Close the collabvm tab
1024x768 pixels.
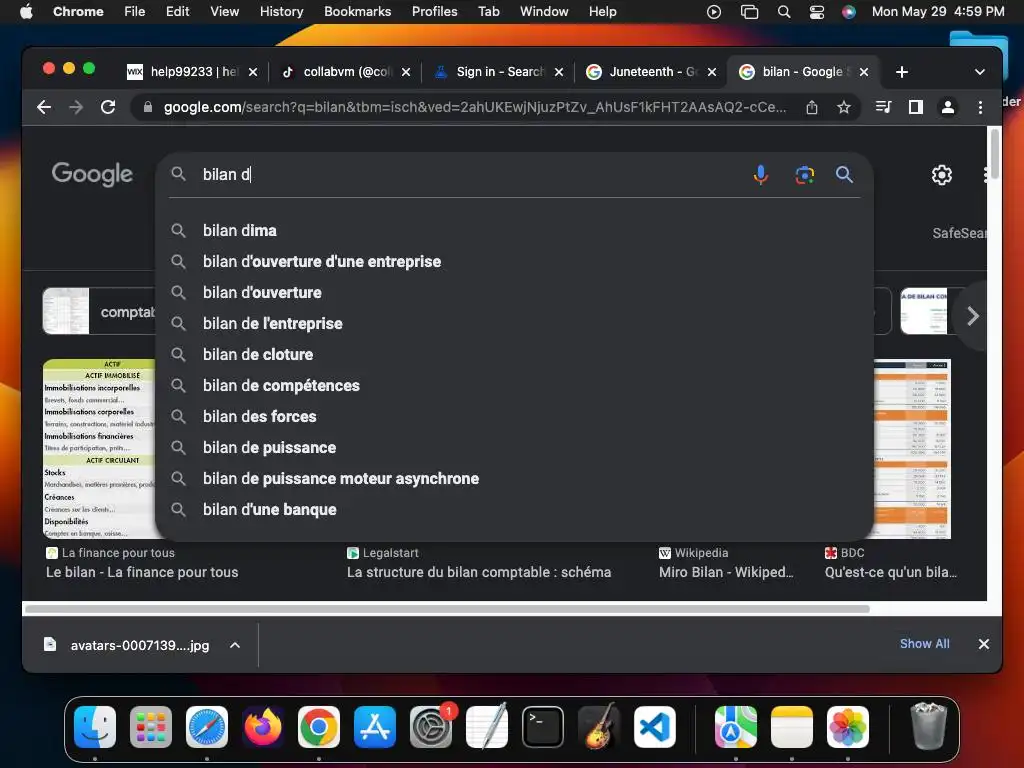406,72
